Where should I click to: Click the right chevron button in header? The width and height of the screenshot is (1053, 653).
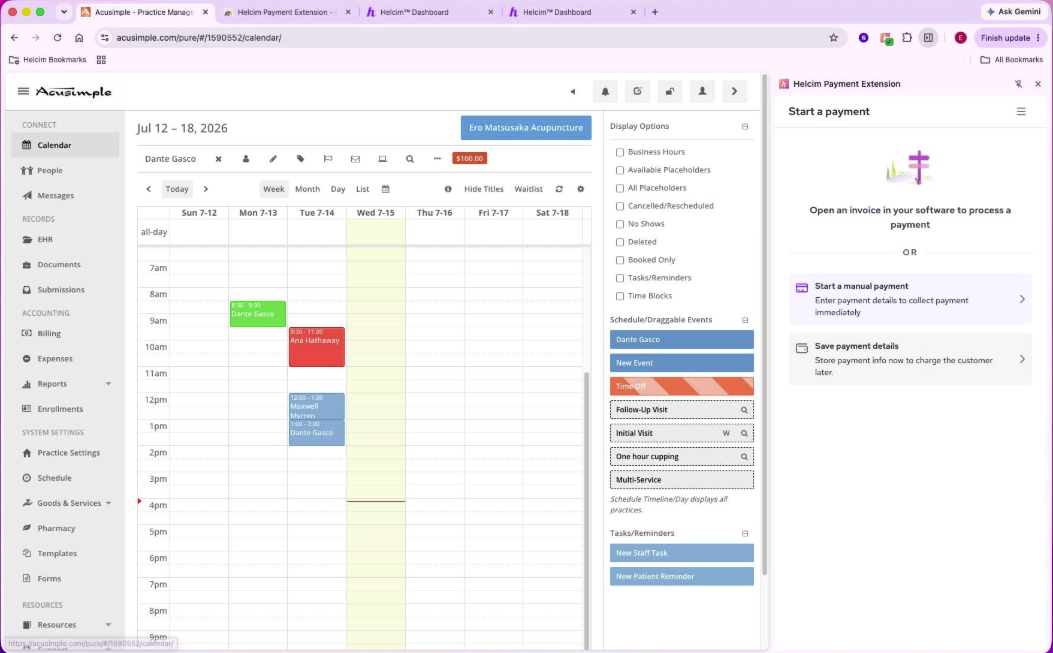(x=734, y=91)
